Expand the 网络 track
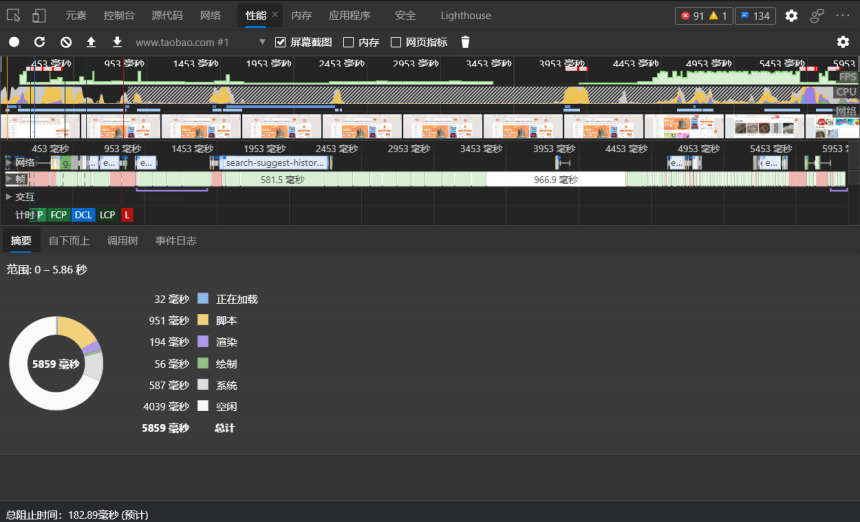 pos(9,162)
